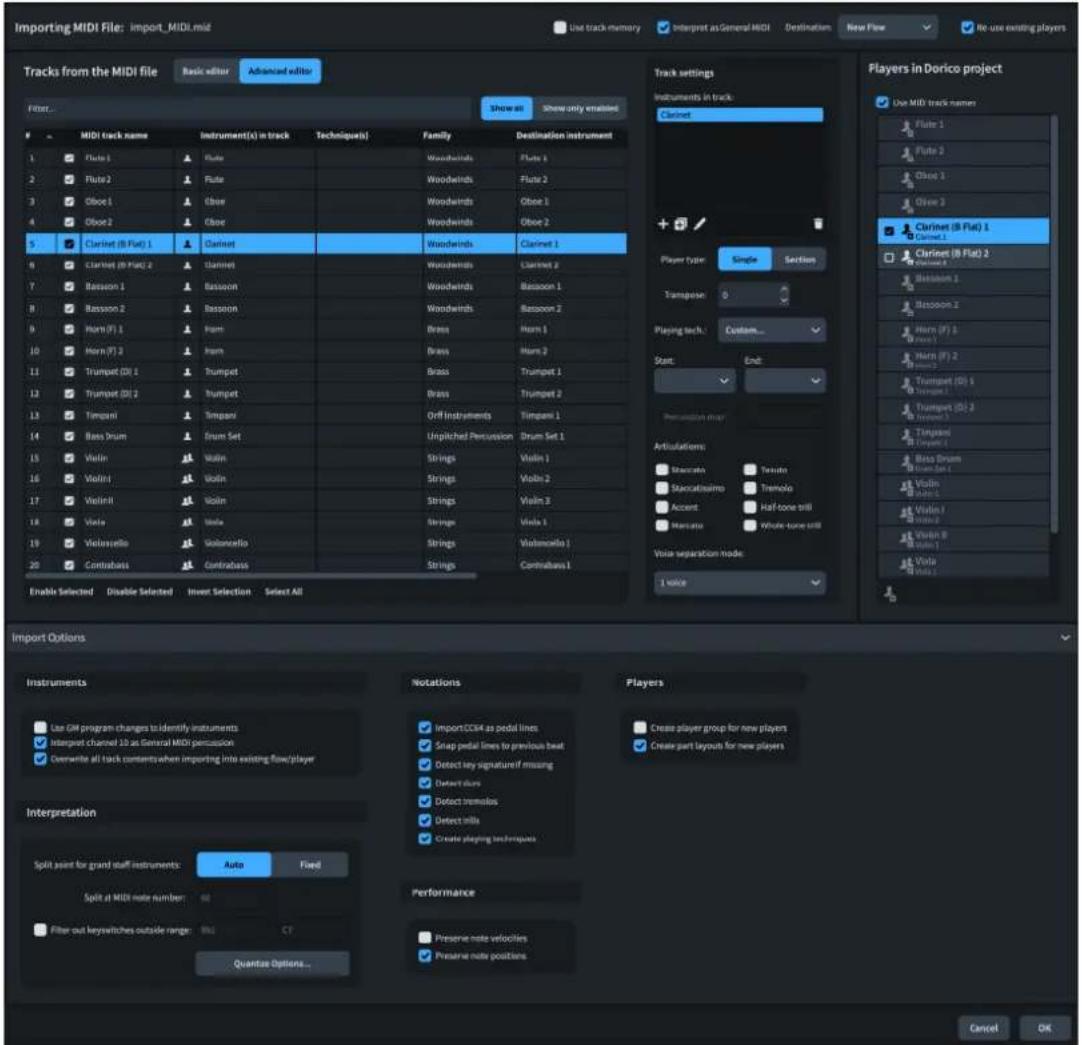Click Bassoon 1 player icon in project list
Image resolution: width=1082 pixels, height=1045 pixels.
click(x=907, y=282)
